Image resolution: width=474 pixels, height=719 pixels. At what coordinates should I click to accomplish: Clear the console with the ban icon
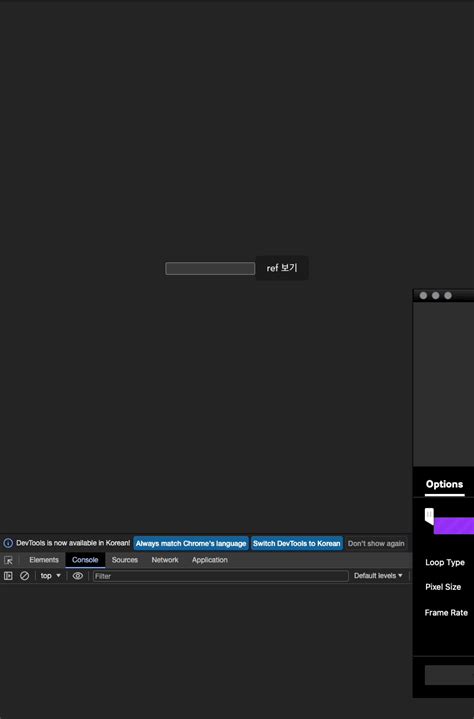[24, 576]
